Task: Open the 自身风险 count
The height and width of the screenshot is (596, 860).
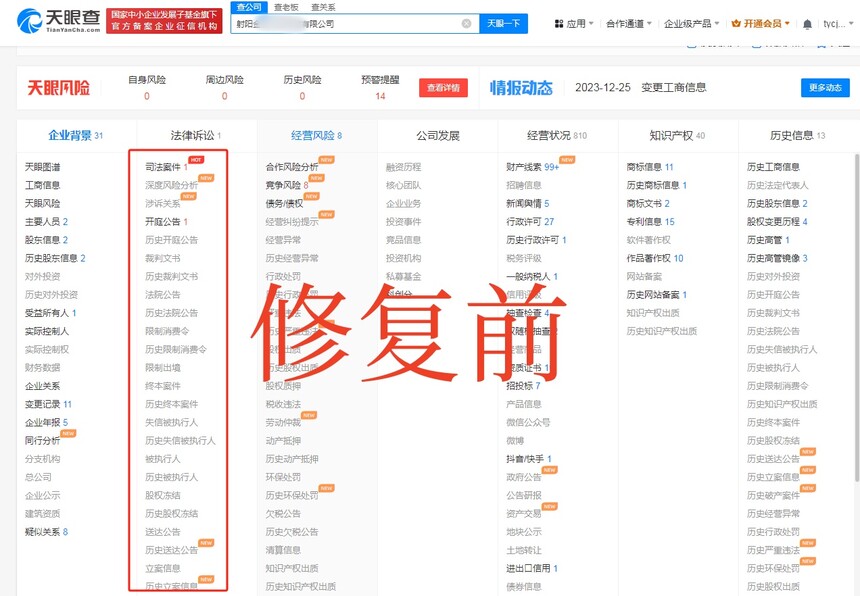Action: click(147, 96)
